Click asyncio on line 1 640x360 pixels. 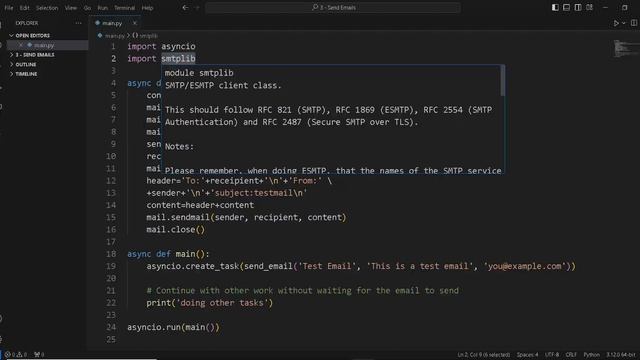coord(178,47)
